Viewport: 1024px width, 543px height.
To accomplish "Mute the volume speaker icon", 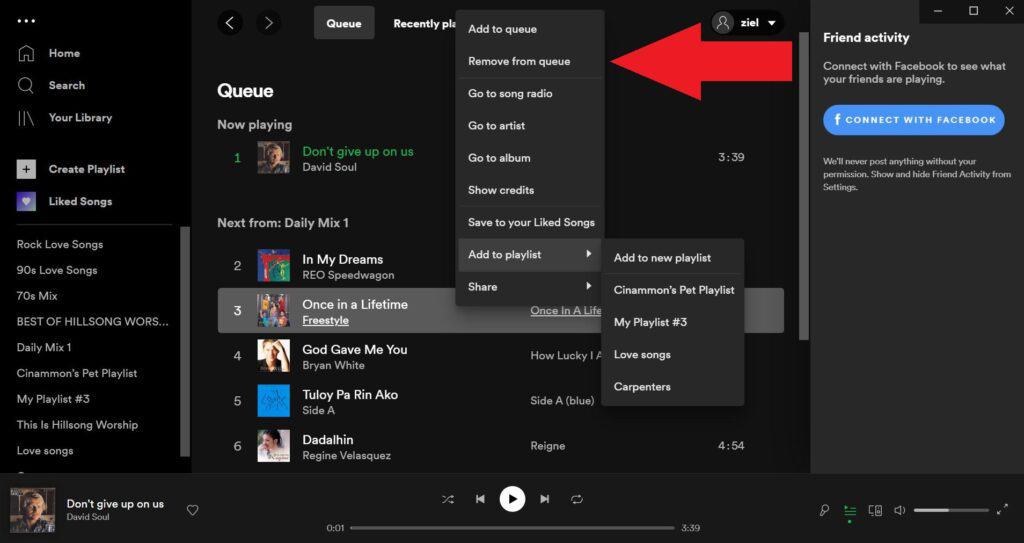I will 900,510.
